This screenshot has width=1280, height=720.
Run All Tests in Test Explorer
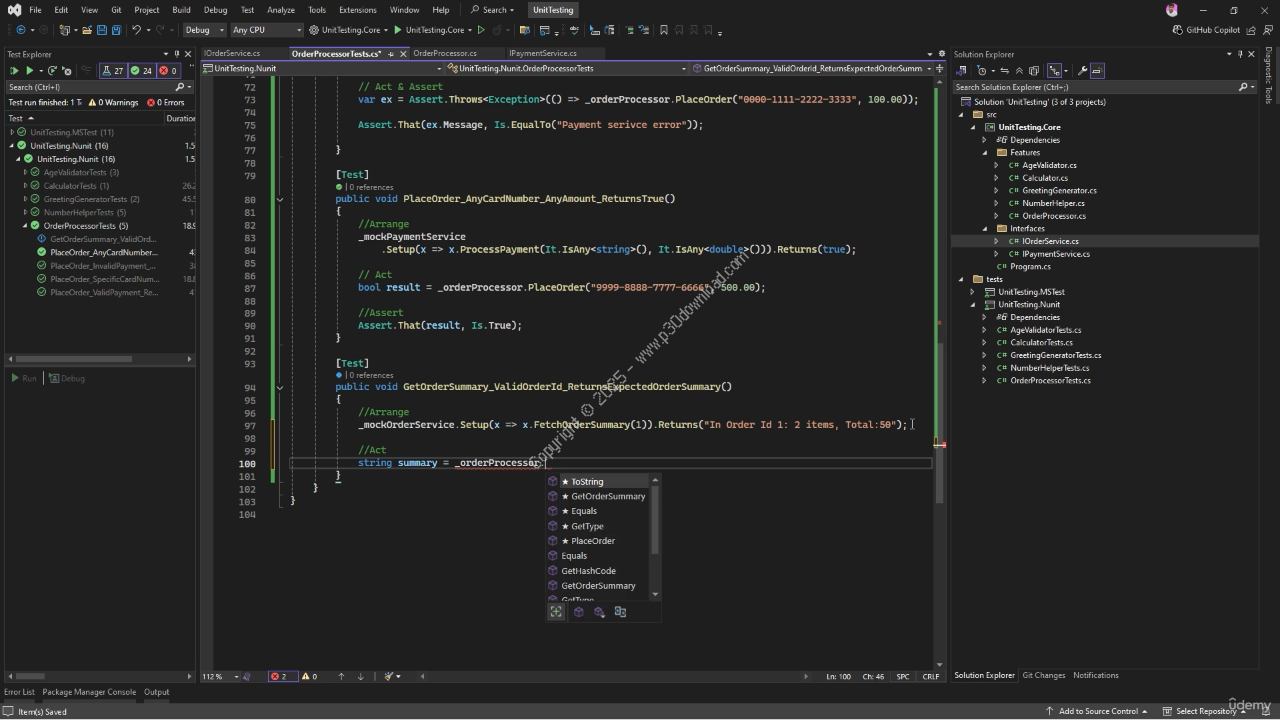click(14, 71)
